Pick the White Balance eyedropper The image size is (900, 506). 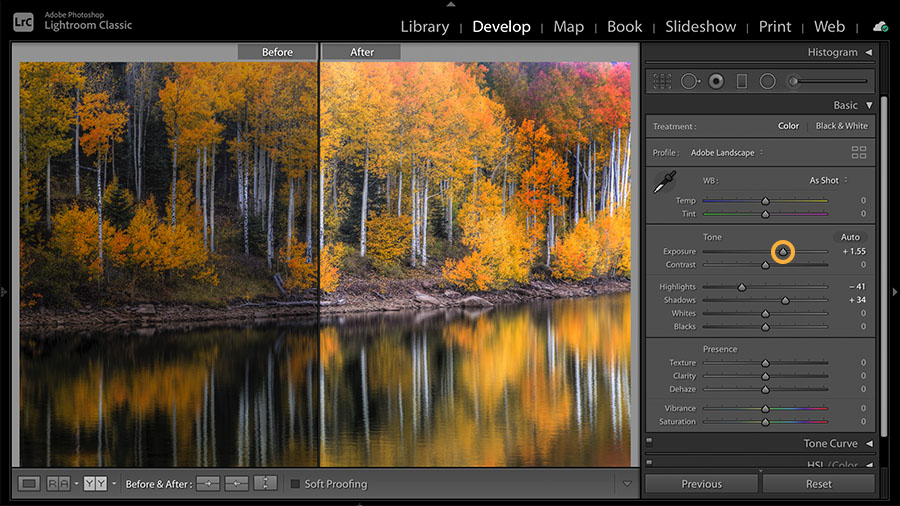click(664, 183)
